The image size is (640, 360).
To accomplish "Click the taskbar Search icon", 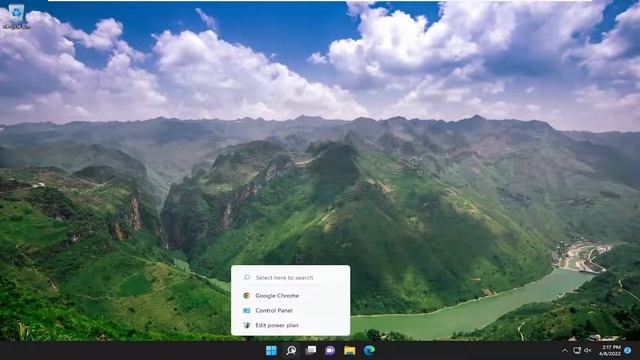I will [x=291, y=350].
